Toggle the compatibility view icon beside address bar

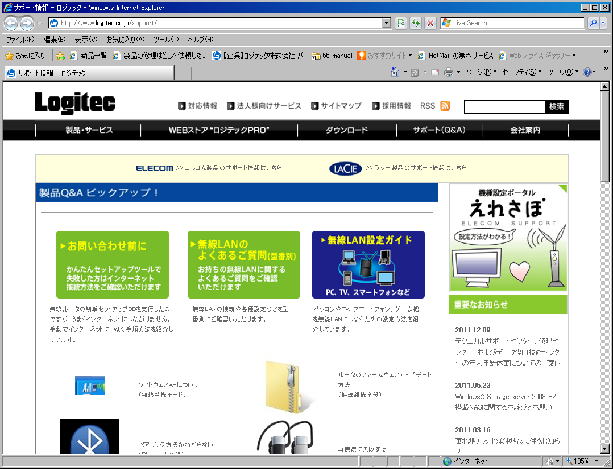point(401,23)
